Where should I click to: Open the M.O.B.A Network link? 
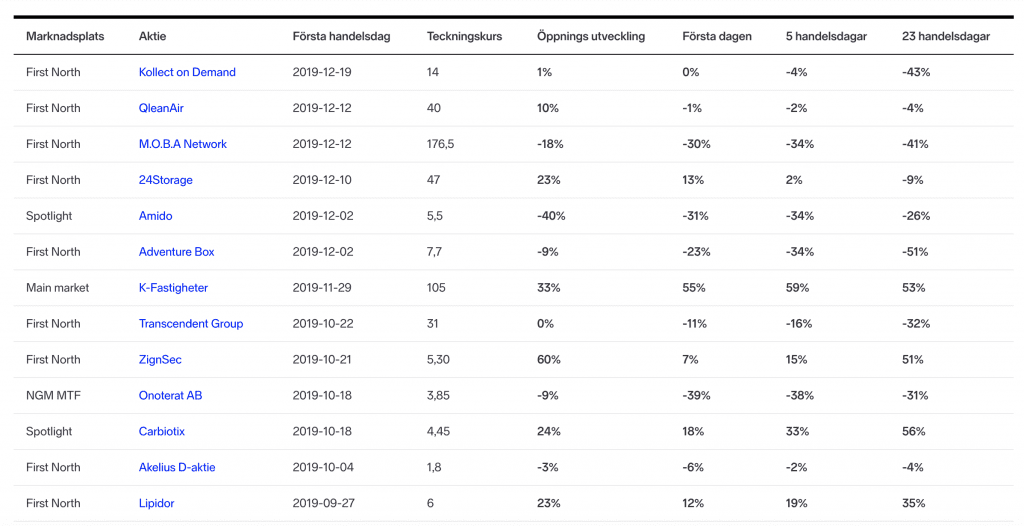[182, 144]
